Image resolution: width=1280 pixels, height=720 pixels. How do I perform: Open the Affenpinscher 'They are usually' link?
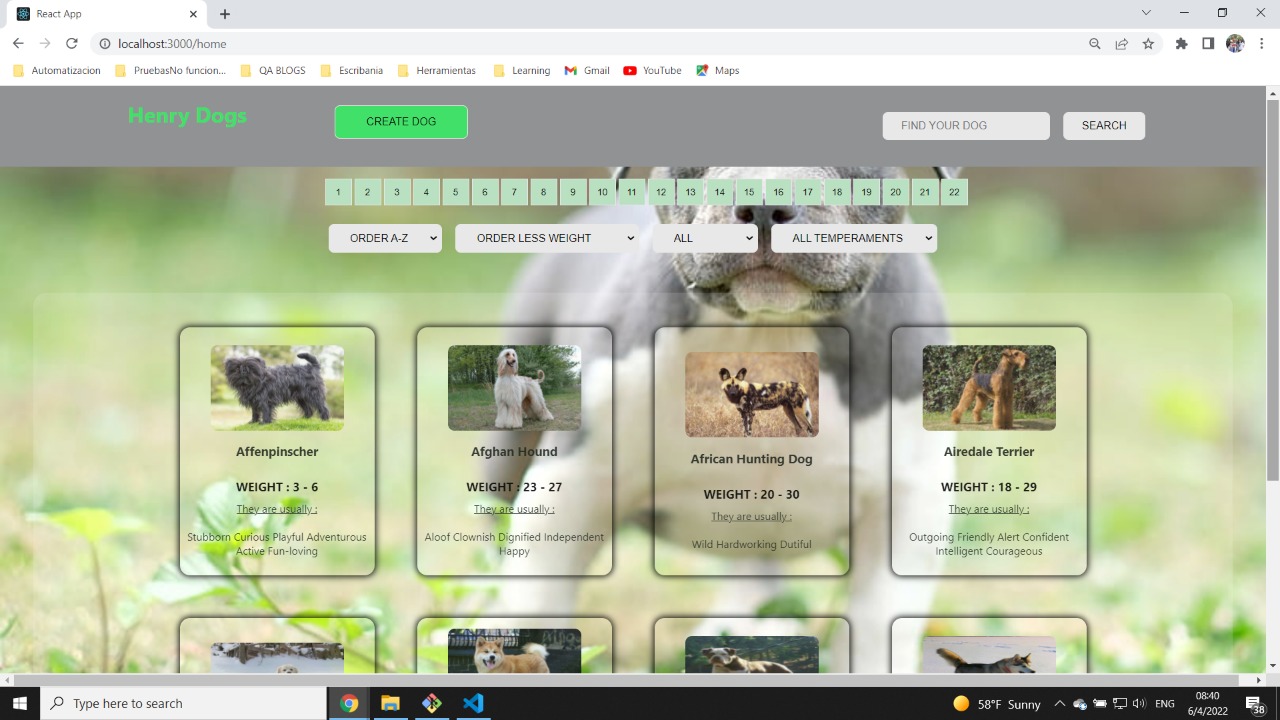click(x=276, y=508)
